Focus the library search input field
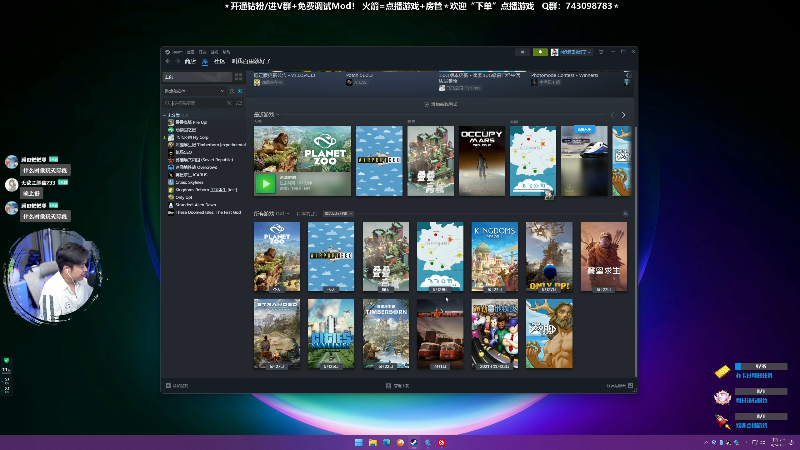800x450 pixels. tap(198, 103)
